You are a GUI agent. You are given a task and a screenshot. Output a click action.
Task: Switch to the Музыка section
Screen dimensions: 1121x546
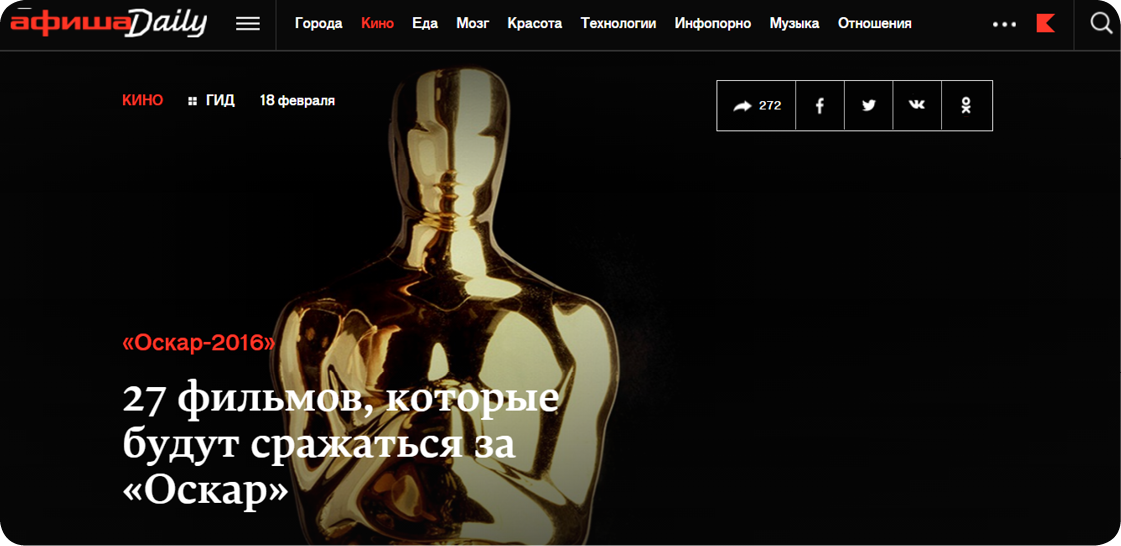794,23
